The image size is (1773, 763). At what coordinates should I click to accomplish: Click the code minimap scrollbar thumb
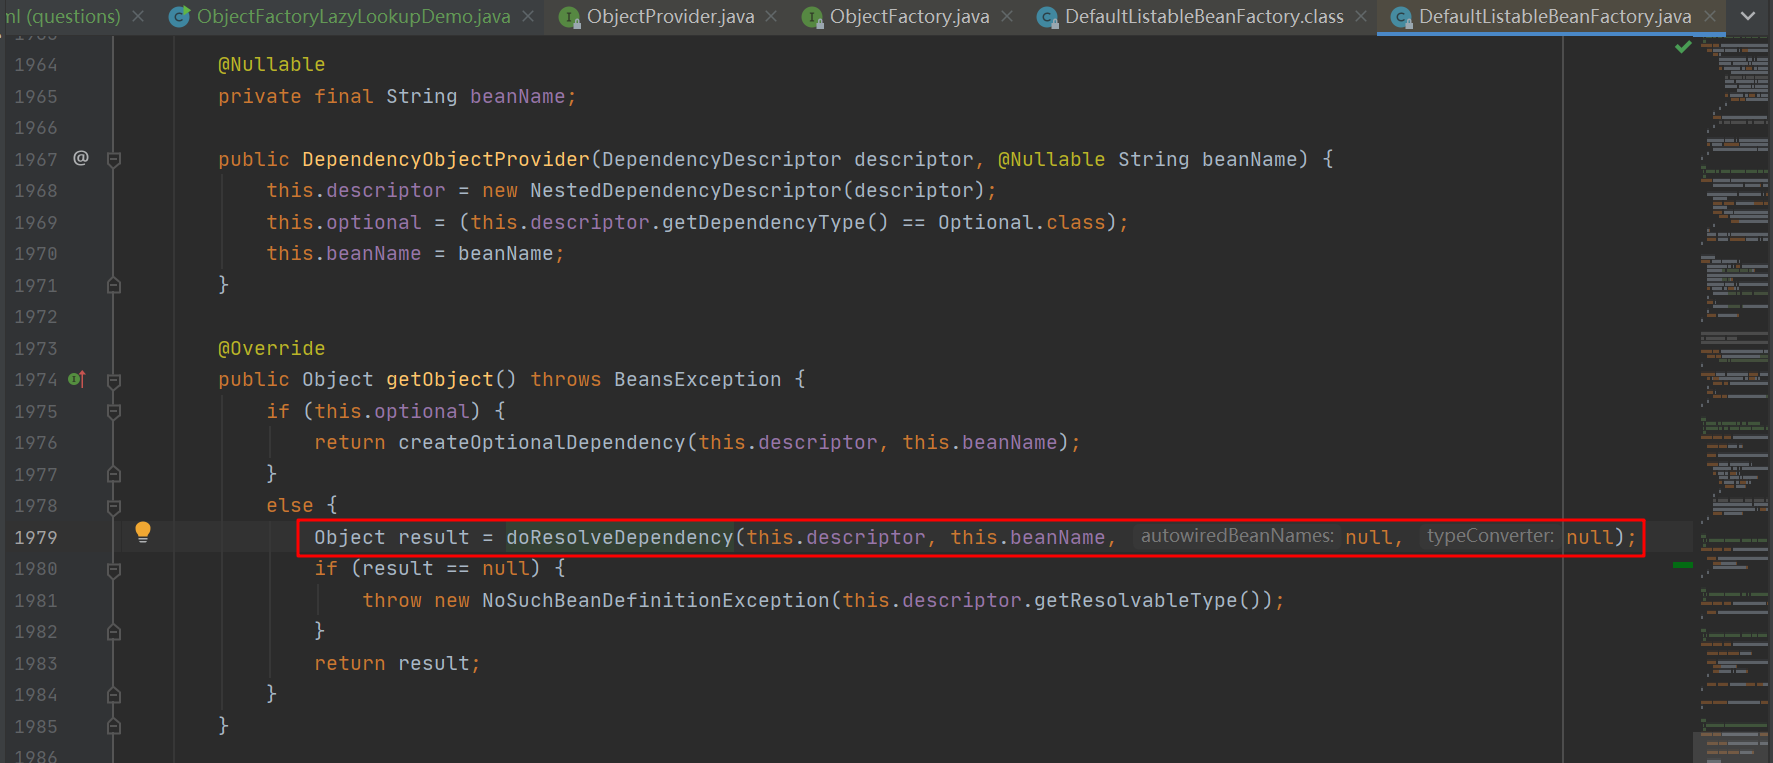click(1734, 746)
